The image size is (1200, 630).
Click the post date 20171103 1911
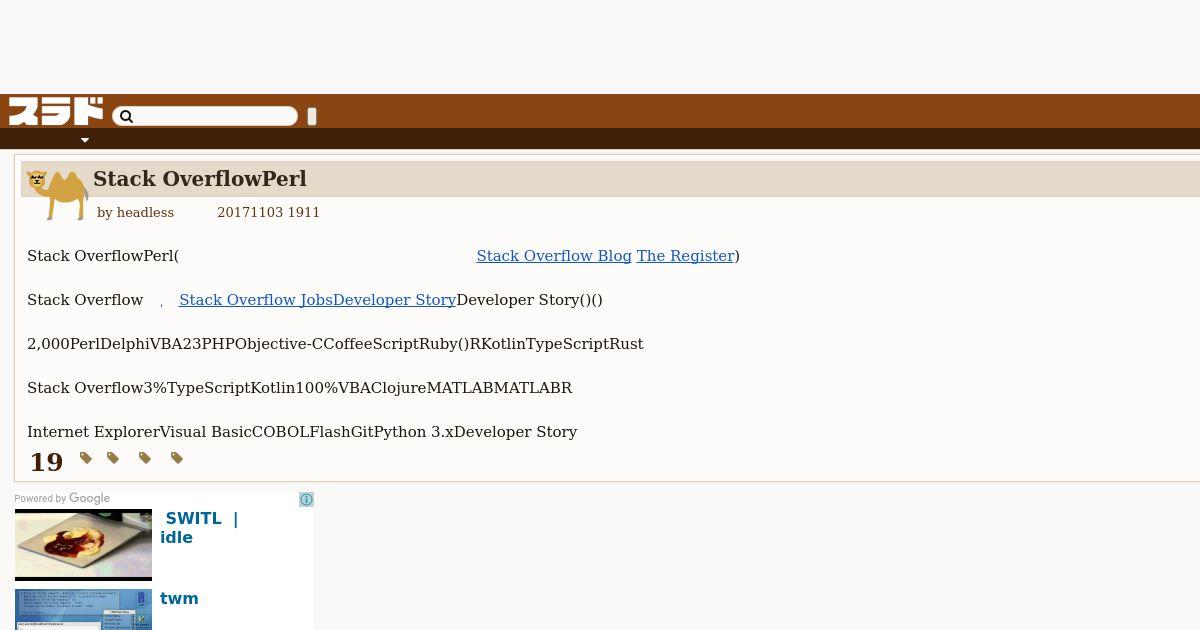(x=268, y=213)
